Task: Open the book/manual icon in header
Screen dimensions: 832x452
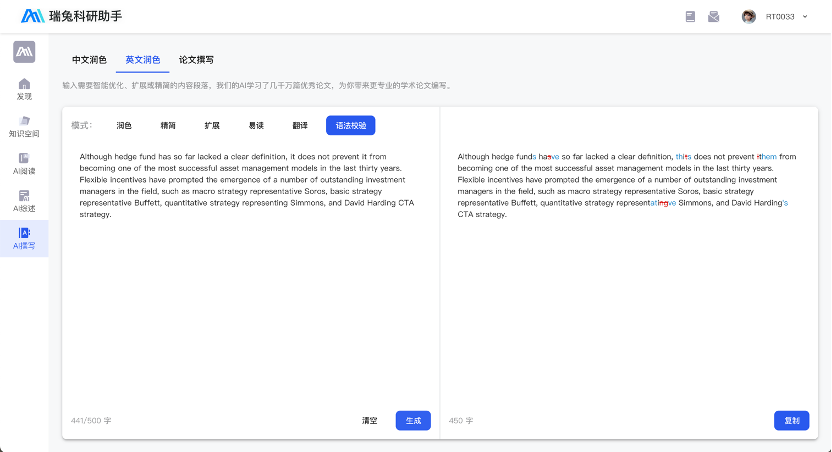Action: pyautogui.click(x=690, y=16)
